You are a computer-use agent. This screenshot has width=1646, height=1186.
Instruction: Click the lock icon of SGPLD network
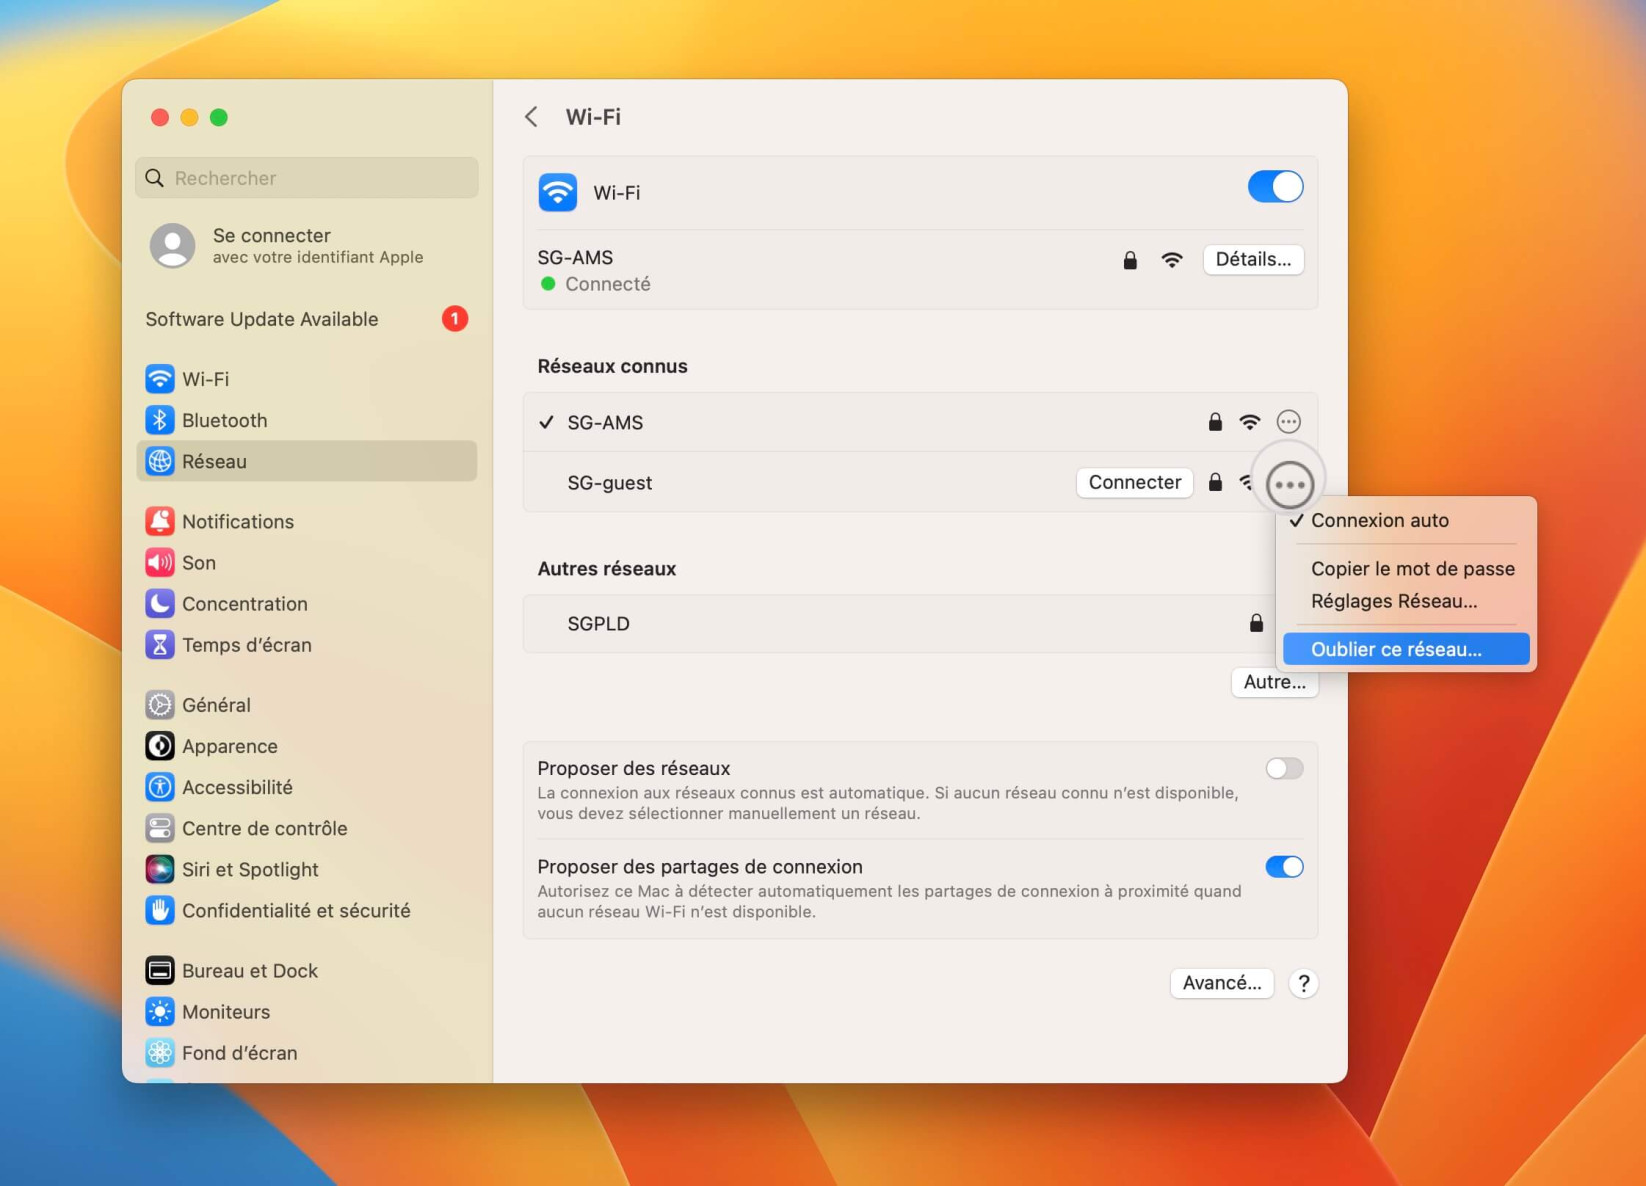tap(1256, 622)
